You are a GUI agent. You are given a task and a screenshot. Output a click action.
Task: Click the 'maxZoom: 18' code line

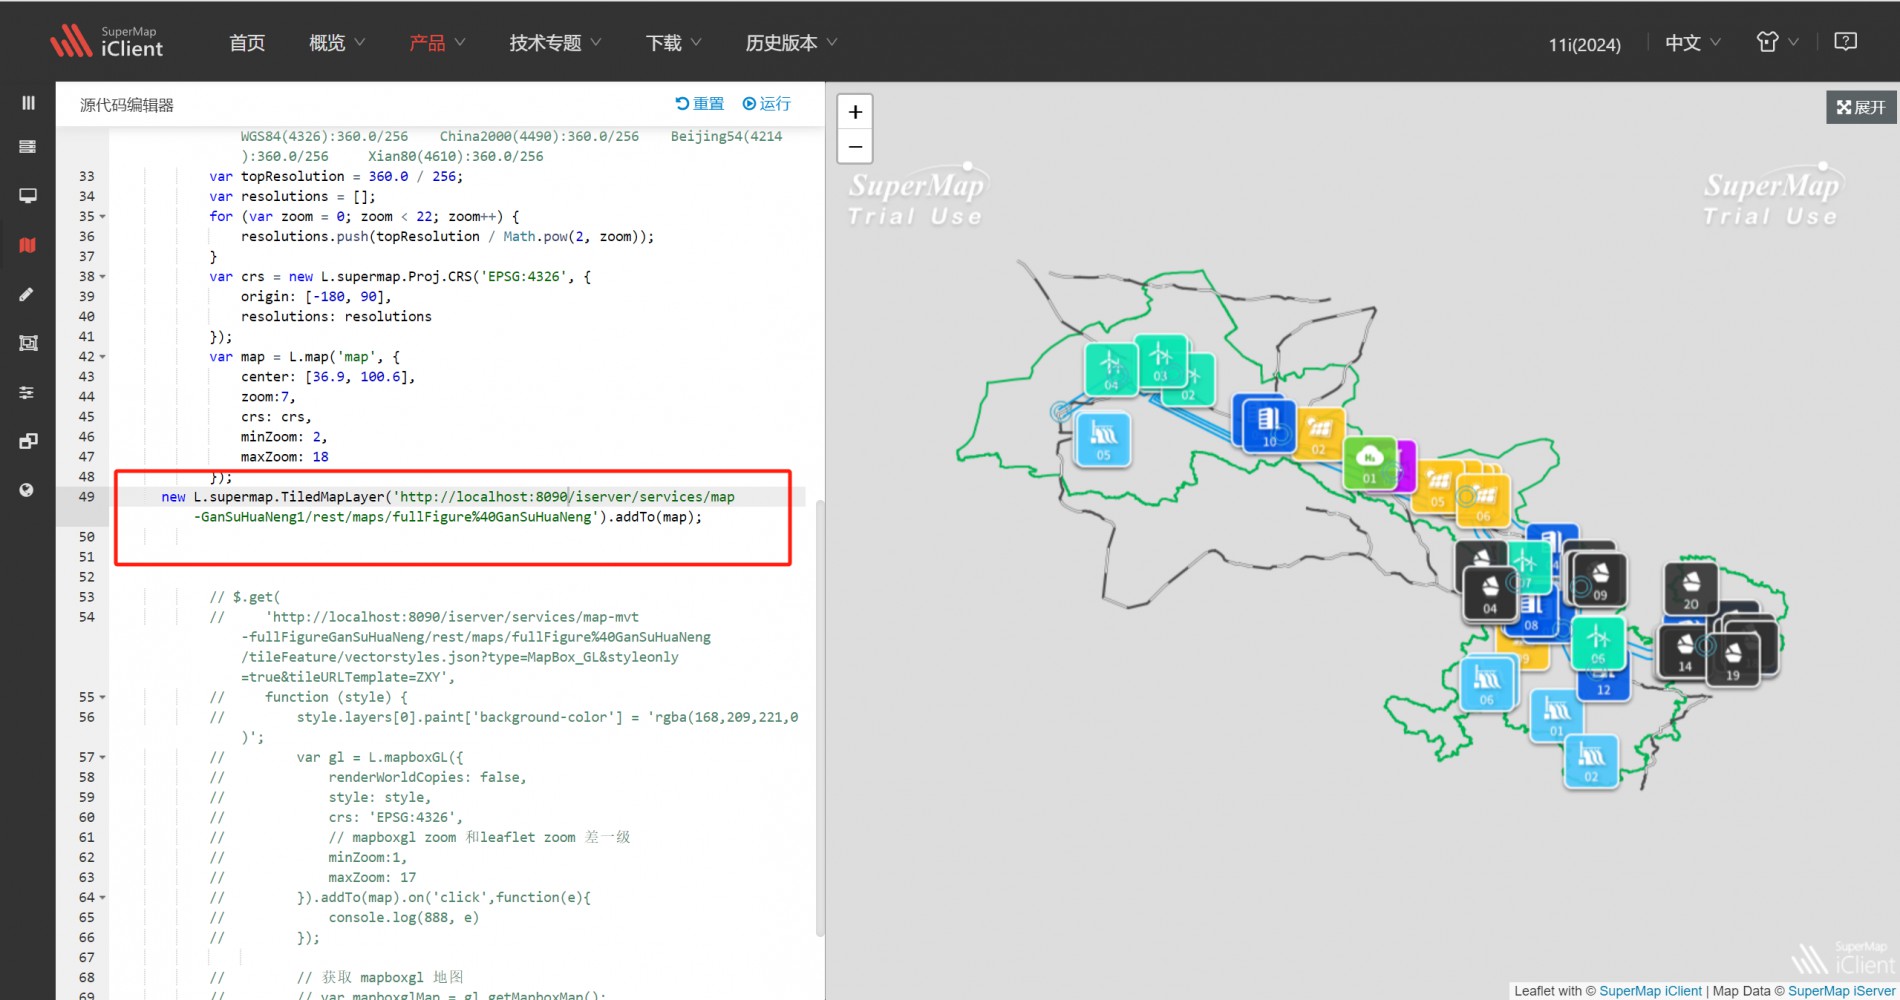pos(284,457)
